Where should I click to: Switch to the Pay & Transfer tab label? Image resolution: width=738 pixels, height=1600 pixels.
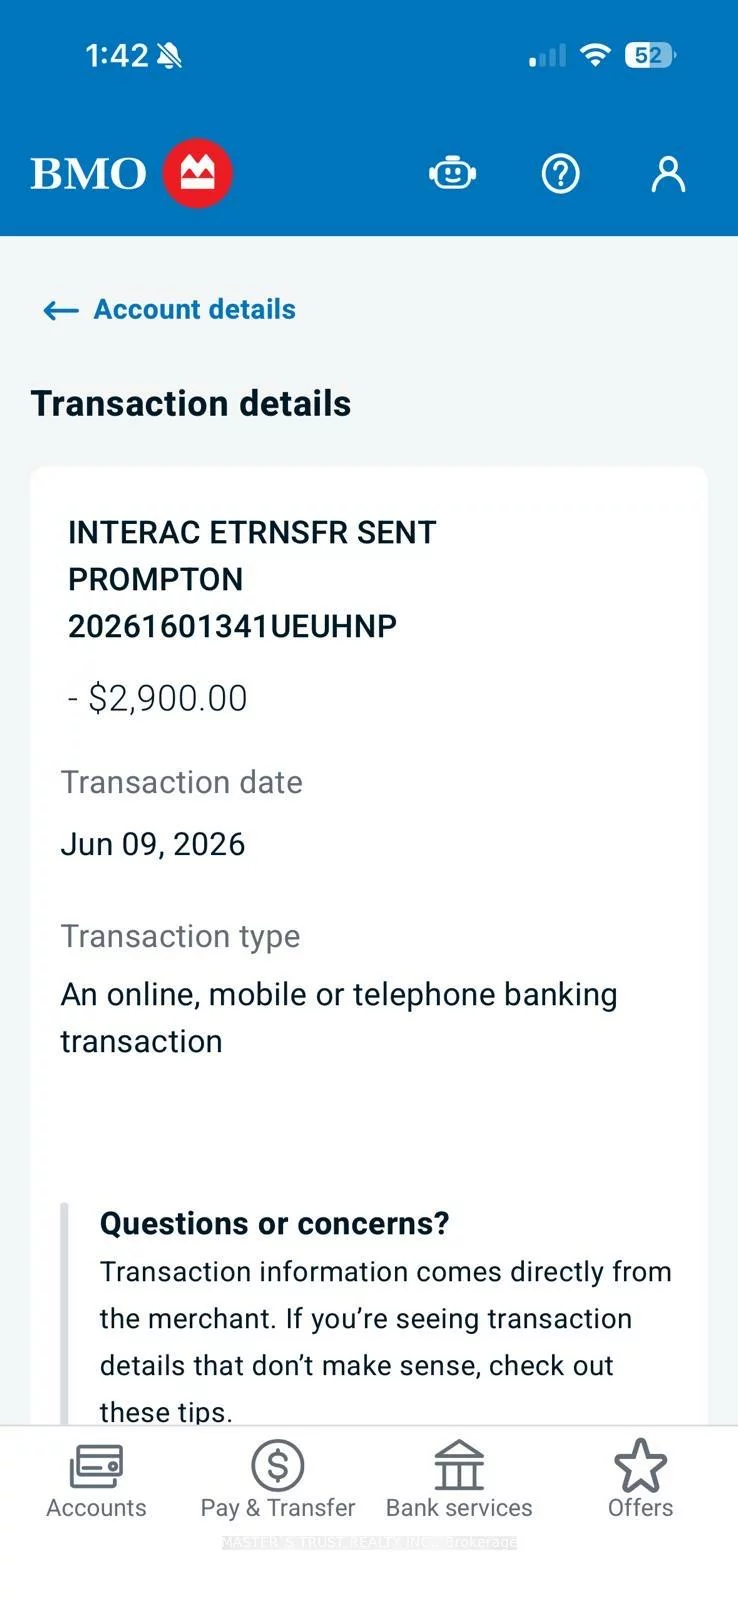(x=278, y=1508)
